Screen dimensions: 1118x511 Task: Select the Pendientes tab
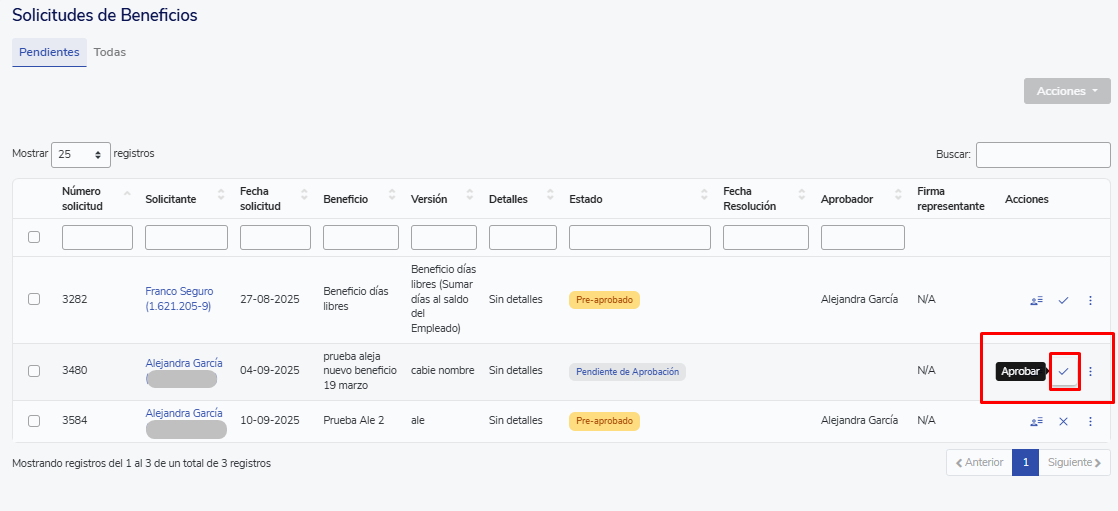click(49, 52)
